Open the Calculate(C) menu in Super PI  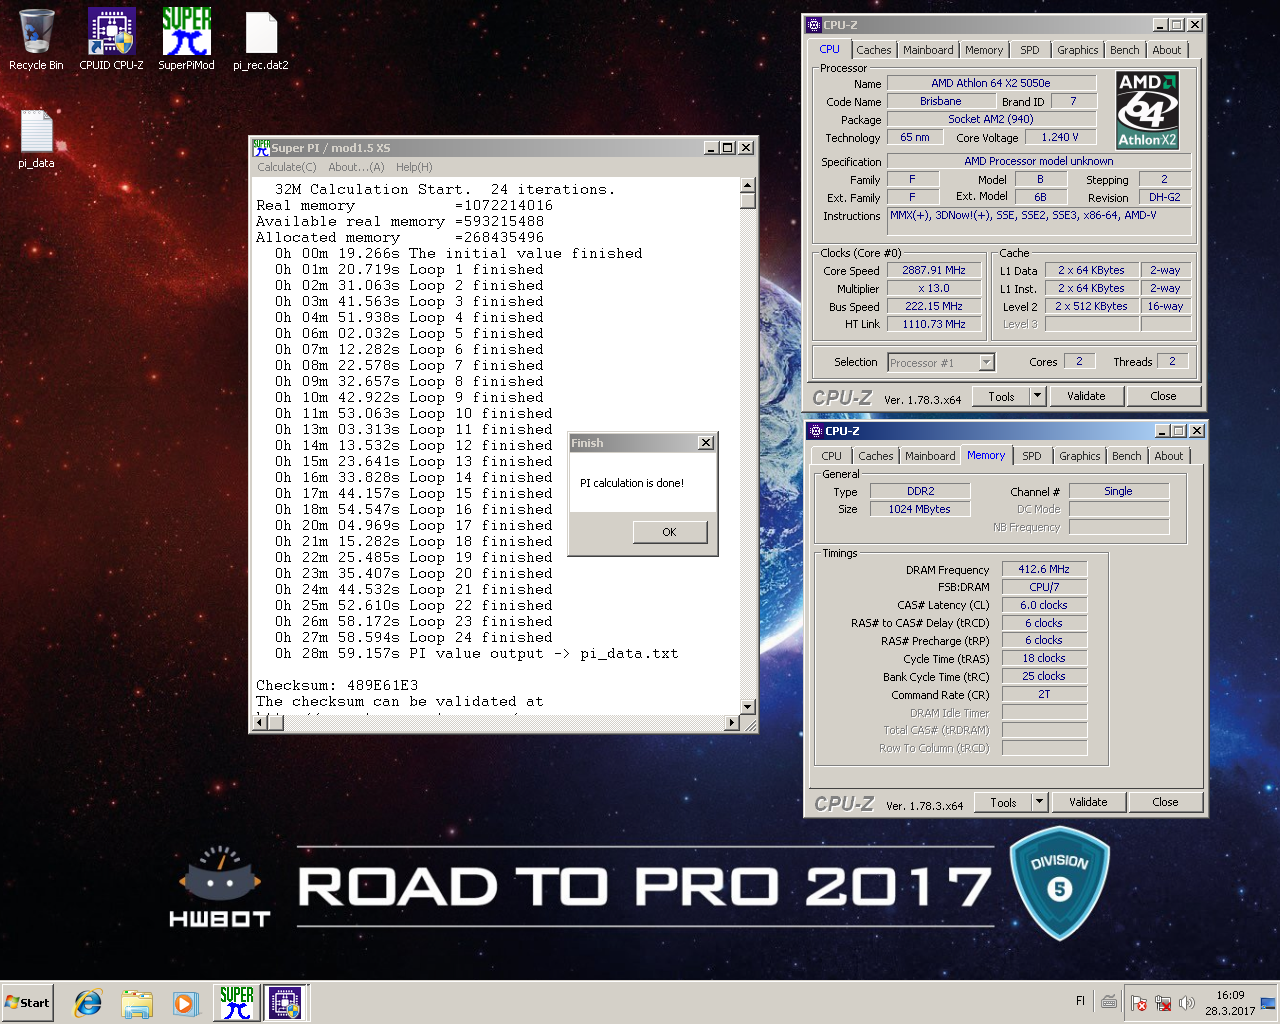coord(287,167)
